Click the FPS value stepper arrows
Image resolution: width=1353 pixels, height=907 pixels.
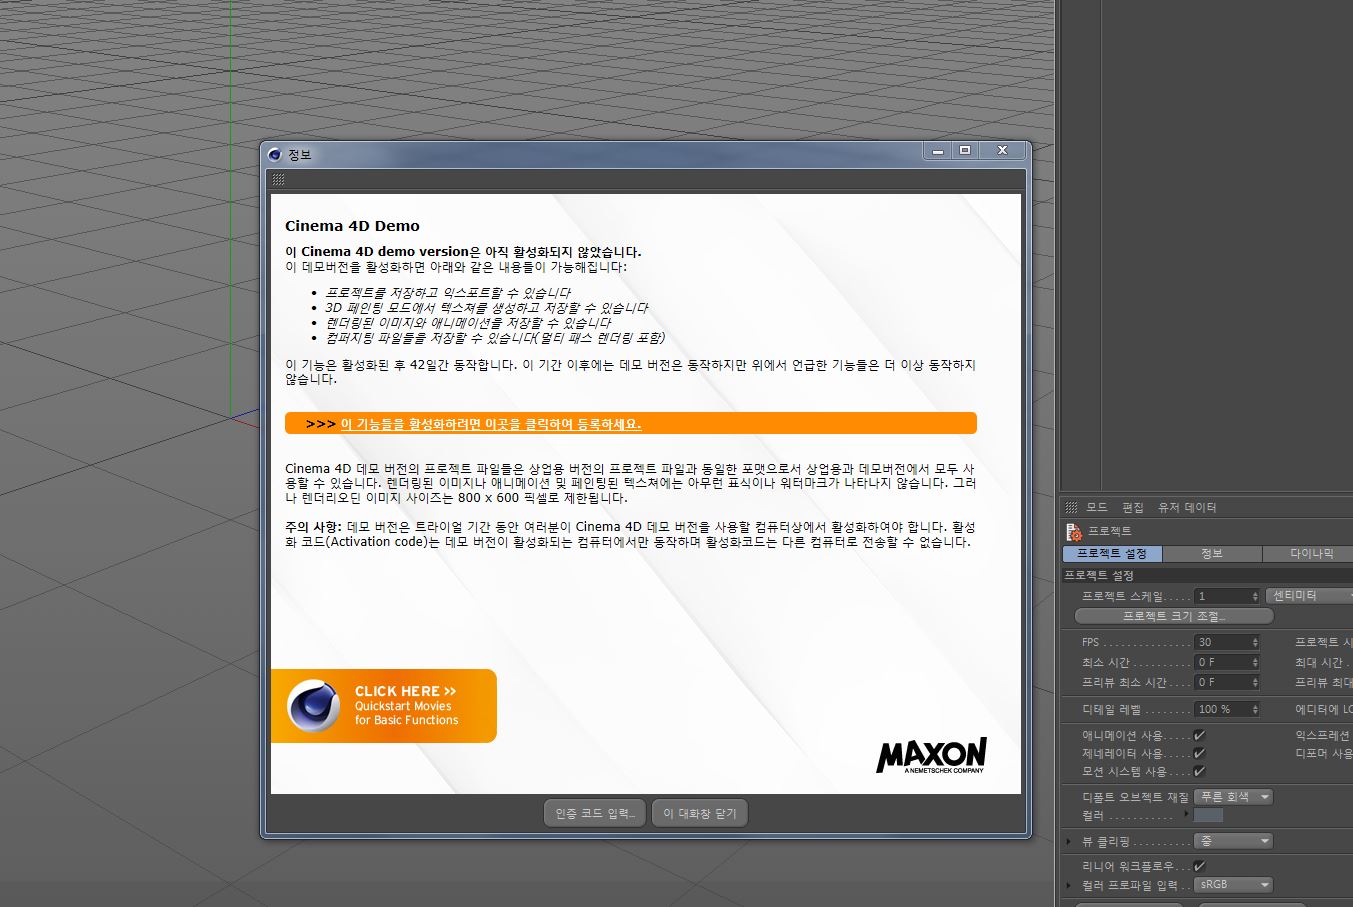tap(1255, 643)
